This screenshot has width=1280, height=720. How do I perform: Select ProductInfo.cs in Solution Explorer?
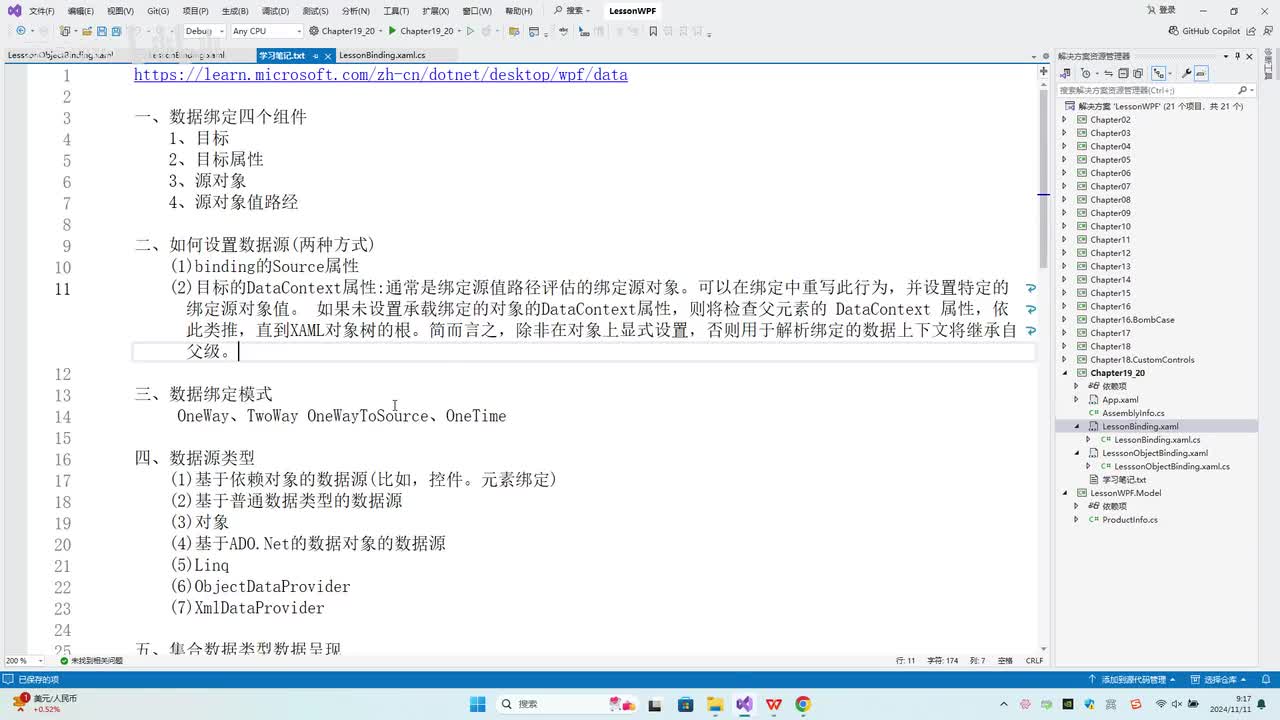tap(1130, 520)
